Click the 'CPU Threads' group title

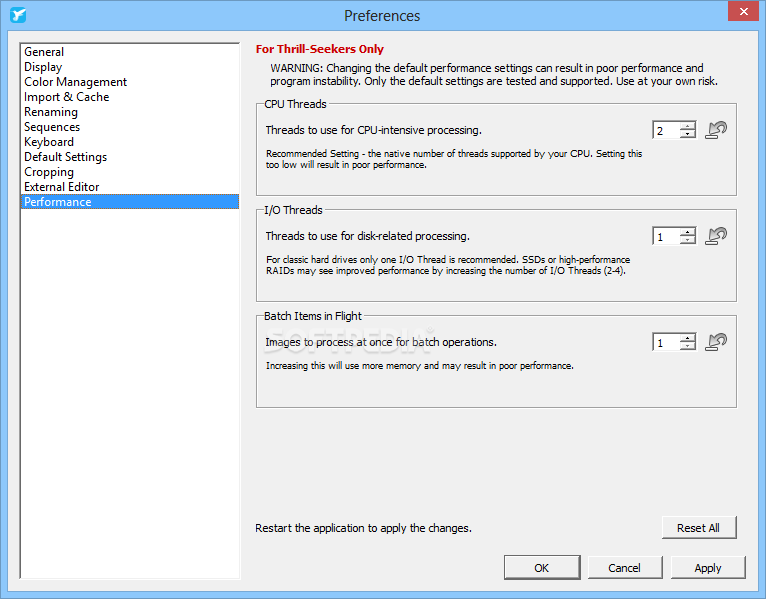pyautogui.click(x=295, y=104)
